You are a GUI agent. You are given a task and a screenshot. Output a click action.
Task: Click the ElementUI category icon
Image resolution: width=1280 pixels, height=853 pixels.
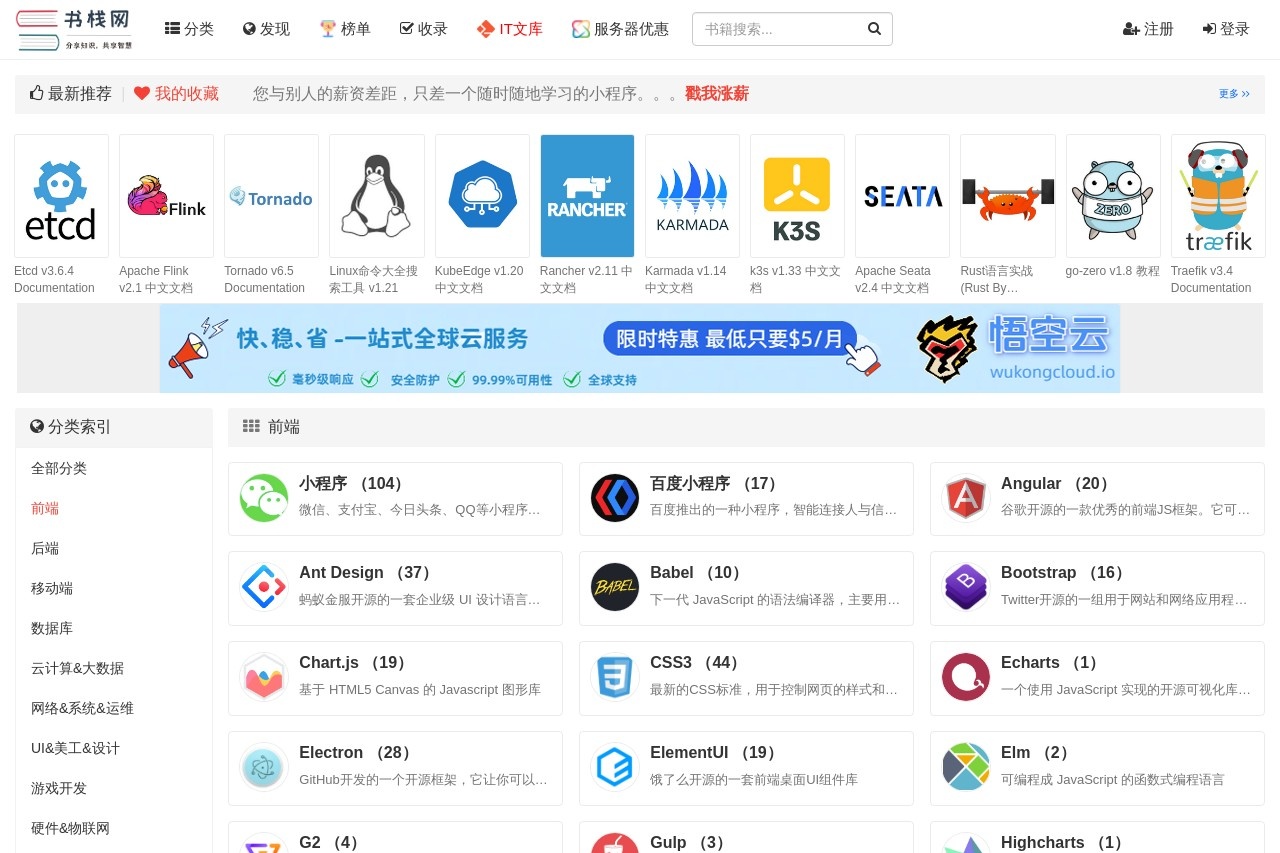(x=615, y=767)
